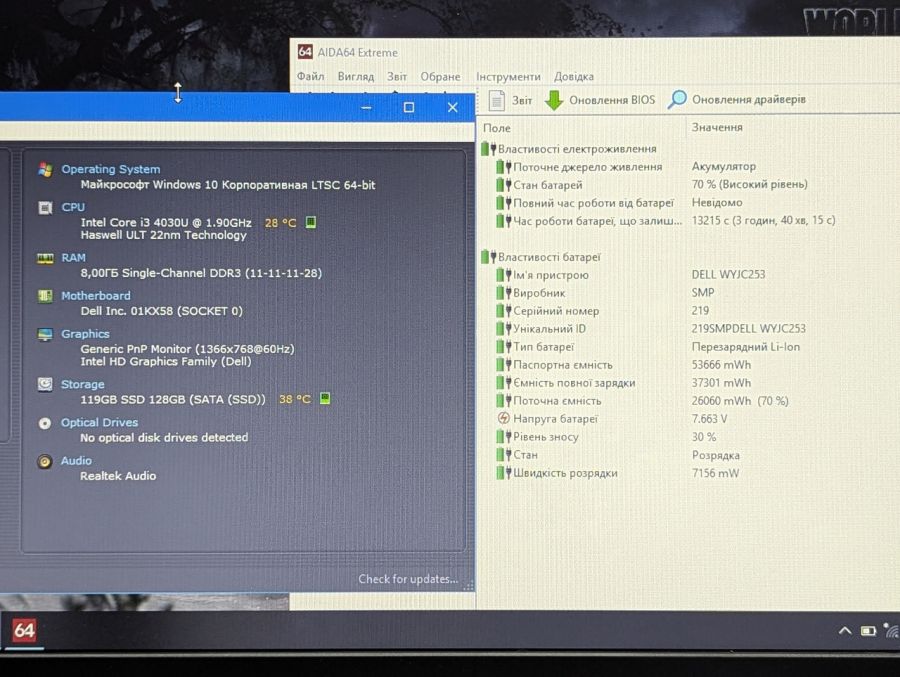This screenshot has height=677, width=900.
Task: Click the Motherboard icon
Action: point(45,296)
